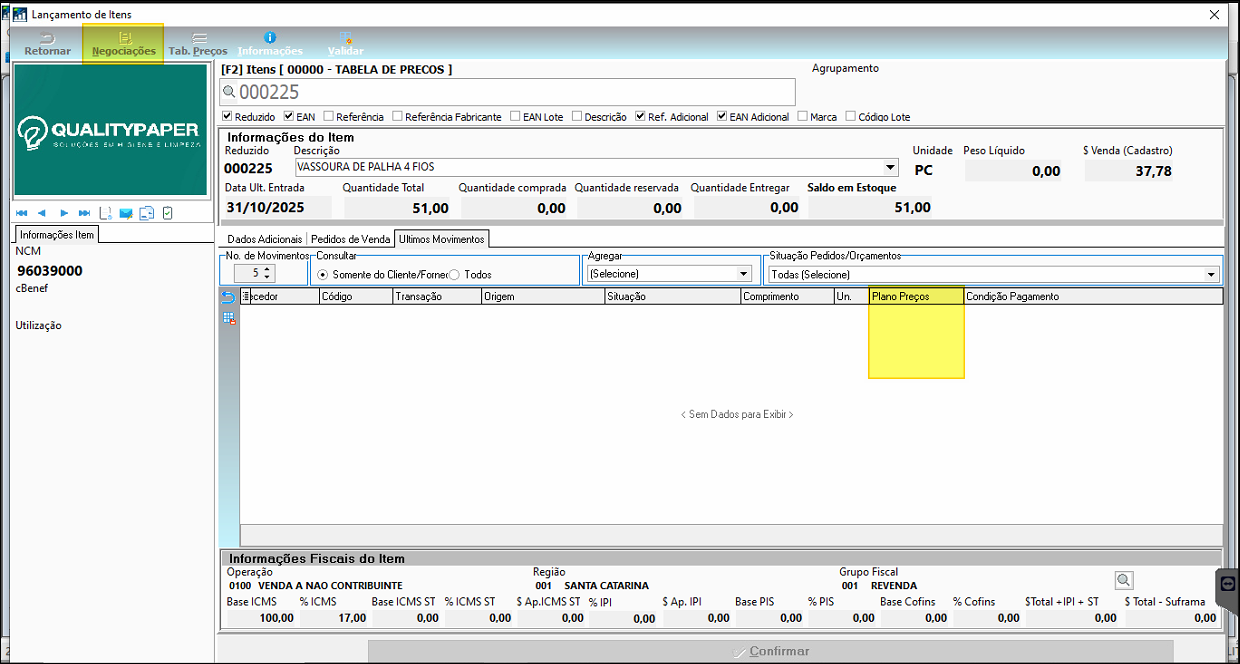Expand the Agregar dropdown

tap(743, 274)
